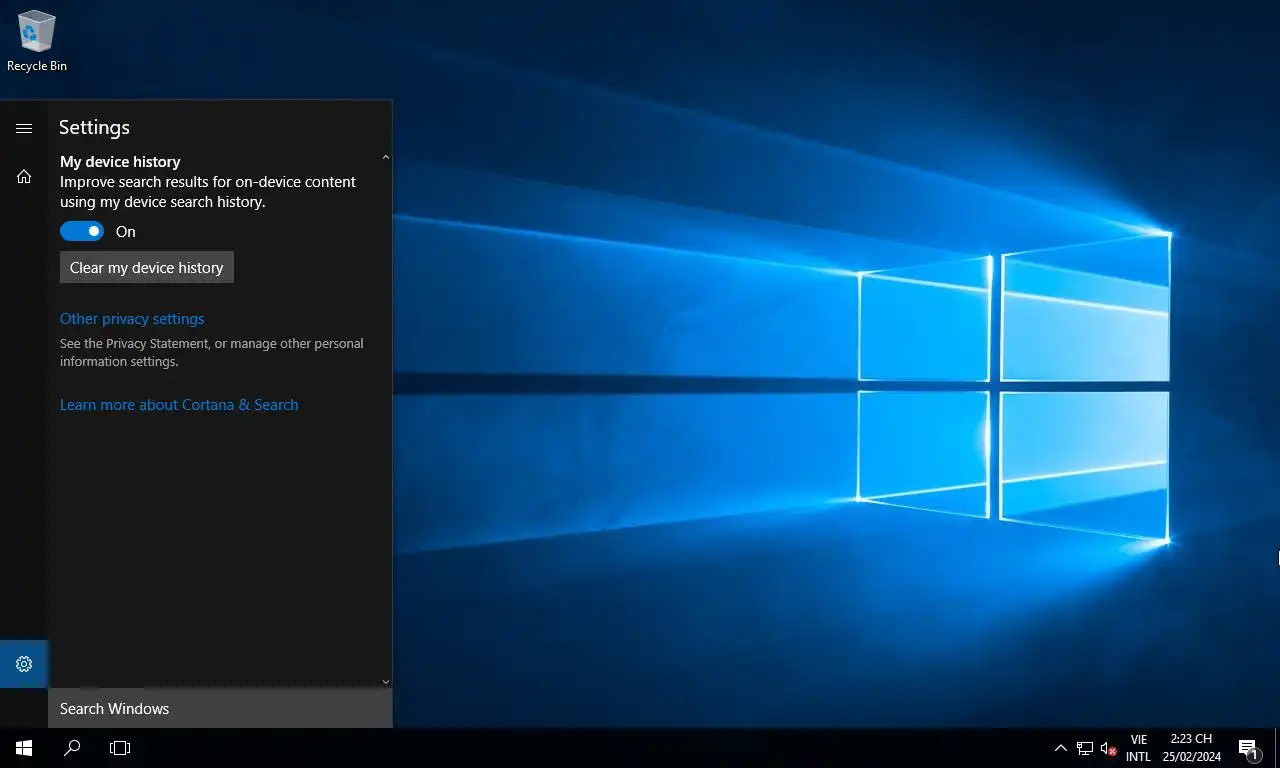This screenshot has width=1280, height=768.
Task: Click the taskbar Search magnifier icon
Action: [x=72, y=747]
